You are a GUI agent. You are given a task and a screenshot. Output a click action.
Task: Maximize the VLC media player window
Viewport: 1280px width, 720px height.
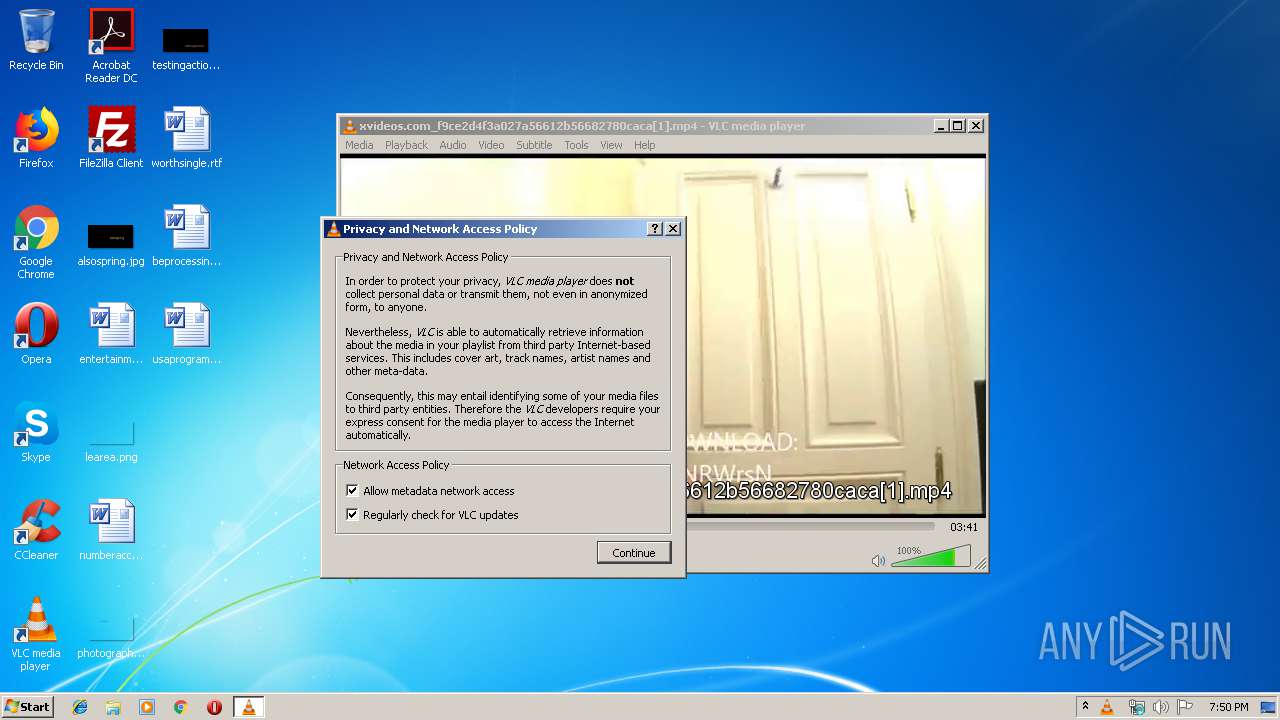pyautogui.click(x=958, y=126)
